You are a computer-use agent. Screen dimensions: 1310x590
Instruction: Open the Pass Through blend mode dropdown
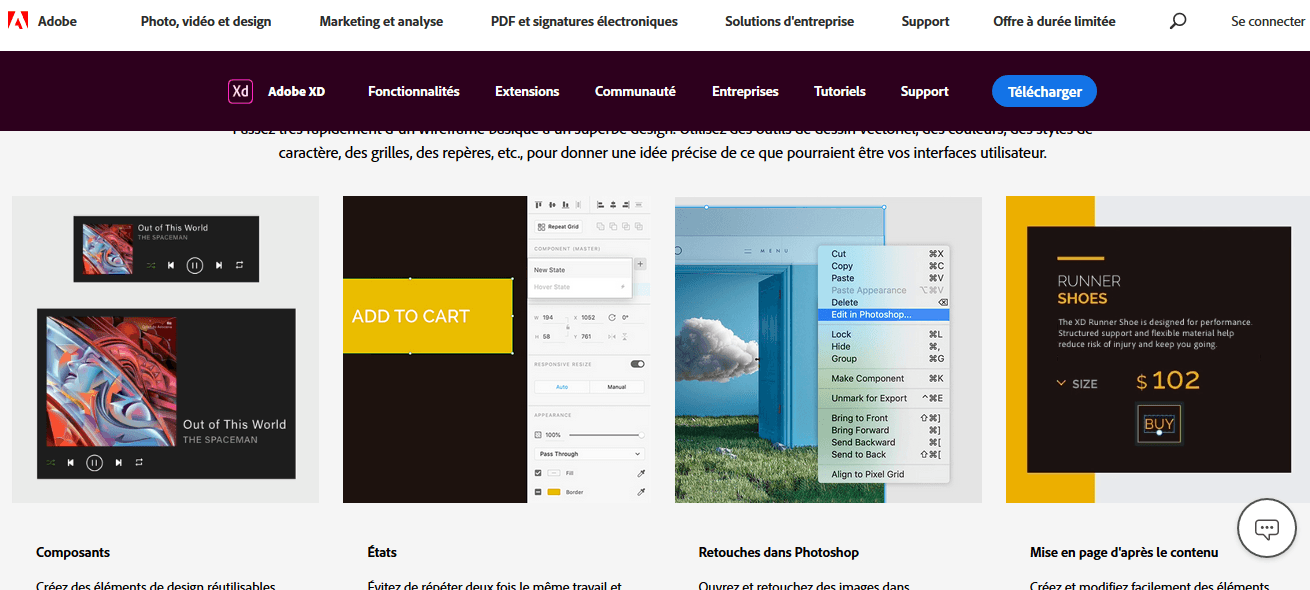(589, 454)
